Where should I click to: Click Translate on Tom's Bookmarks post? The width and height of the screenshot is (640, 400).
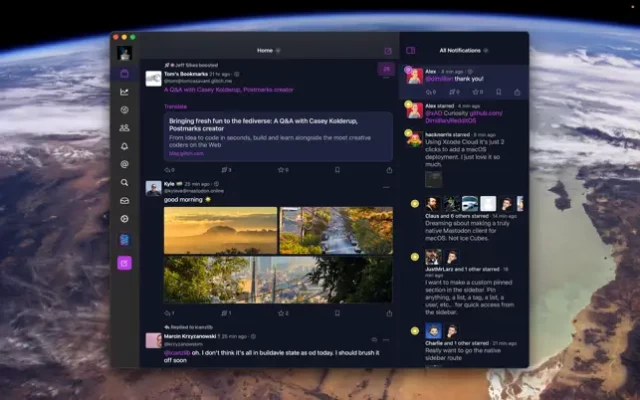click(175, 105)
